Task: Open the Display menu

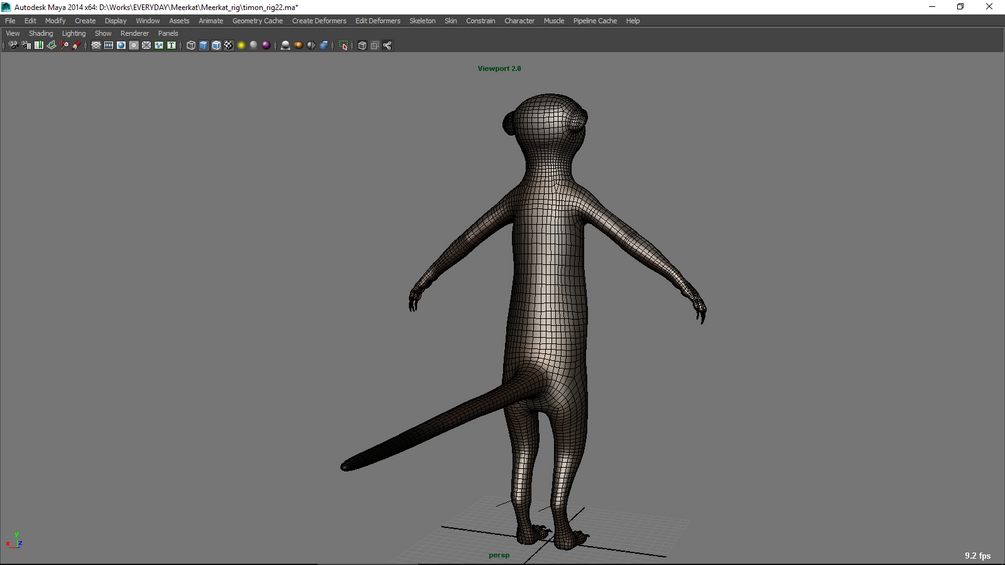Action: pyautogui.click(x=115, y=20)
